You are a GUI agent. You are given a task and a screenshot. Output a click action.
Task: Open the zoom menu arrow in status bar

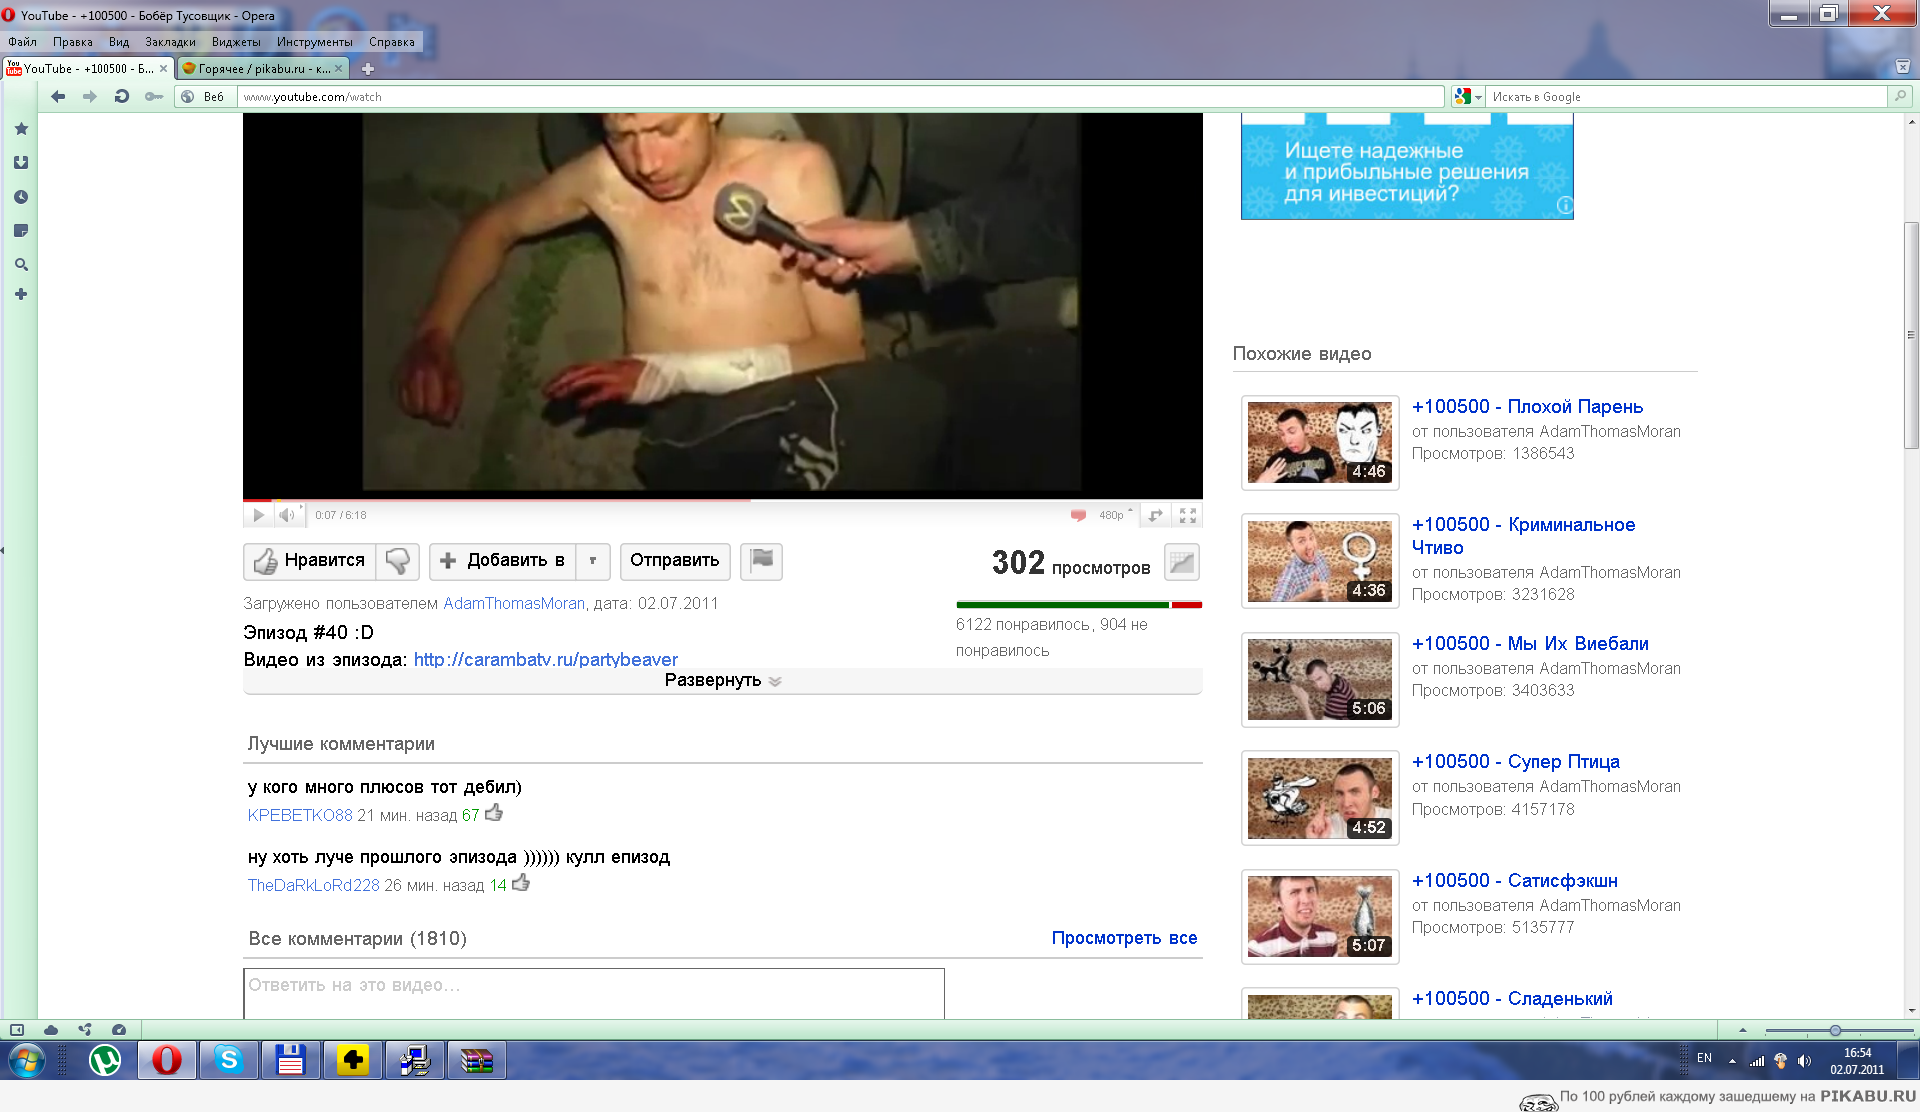pyautogui.click(x=1743, y=1030)
